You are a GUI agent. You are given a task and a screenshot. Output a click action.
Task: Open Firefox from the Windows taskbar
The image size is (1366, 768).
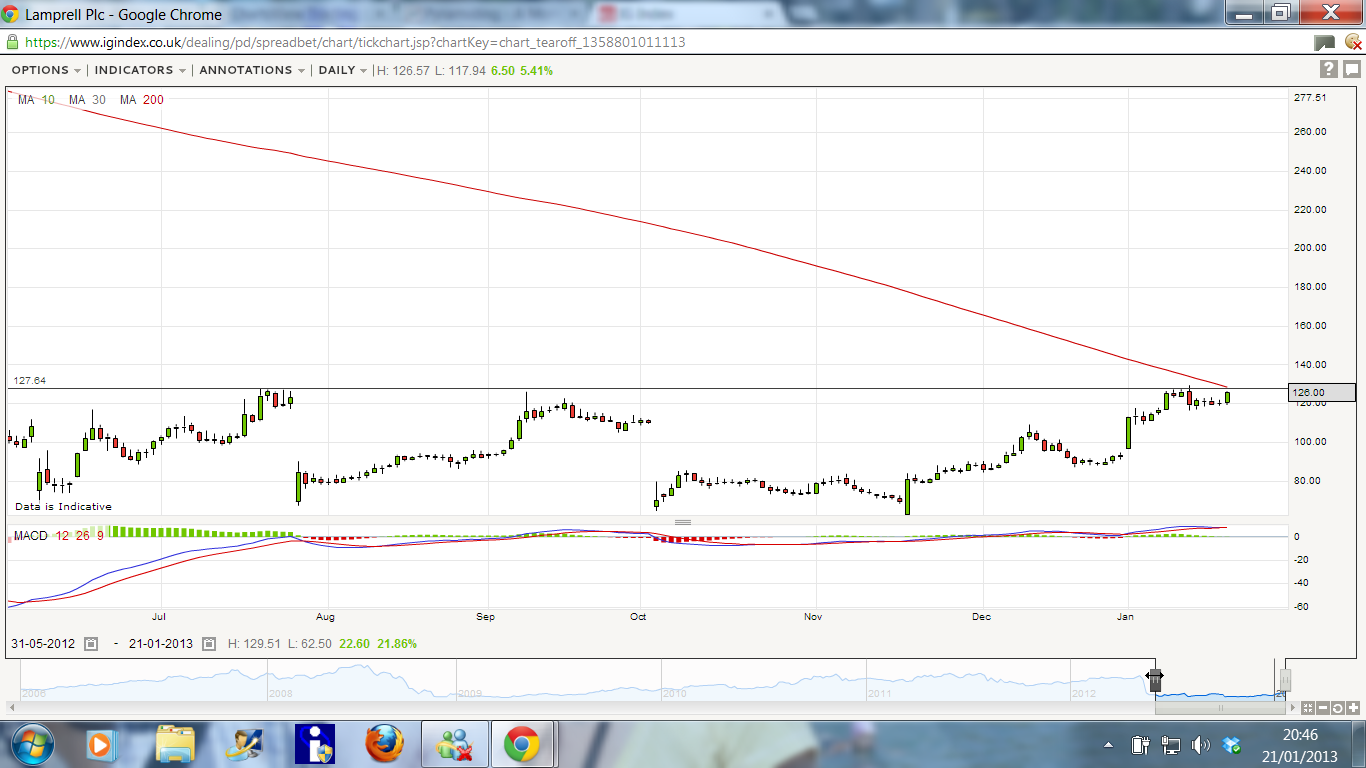384,744
